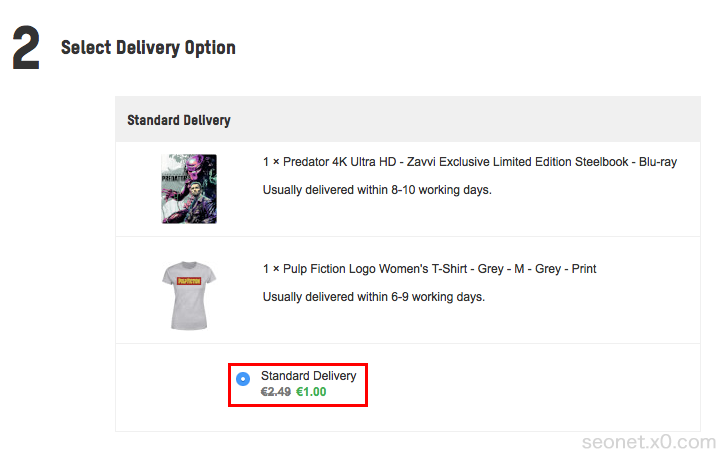Image resolution: width=723 pixels, height=455 pixels.
Task: Click the green €1.00 discounted price
Action: click(x=311, y=392)
